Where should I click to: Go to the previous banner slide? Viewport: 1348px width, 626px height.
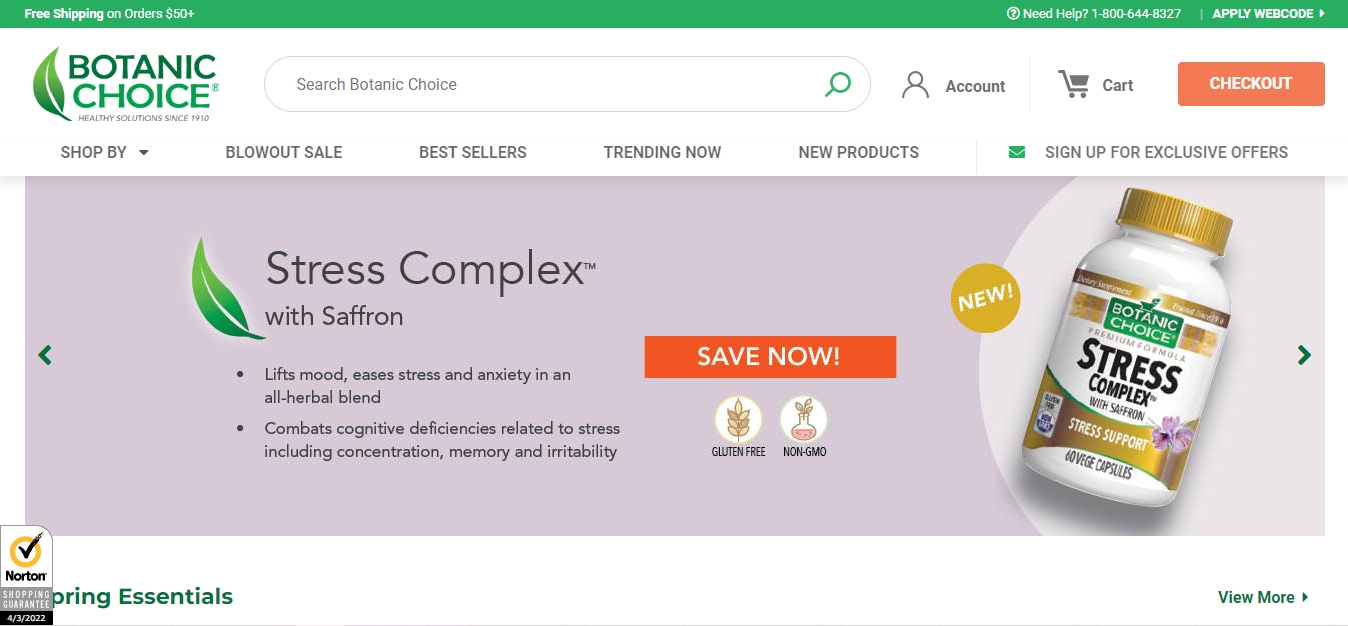tap(45, 355)
